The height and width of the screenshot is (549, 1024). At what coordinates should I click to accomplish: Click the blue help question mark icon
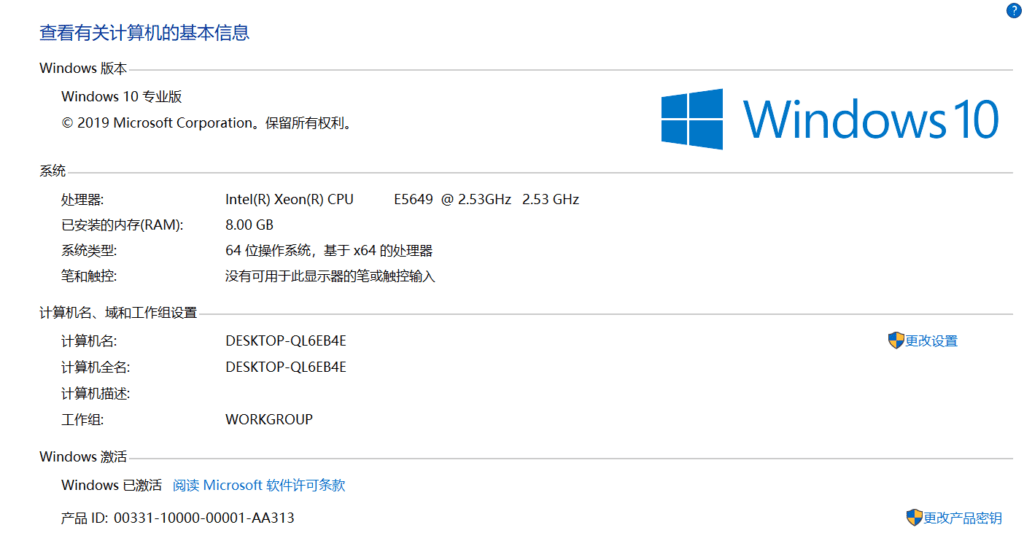pyautogui.click(x=1014, y=10)
